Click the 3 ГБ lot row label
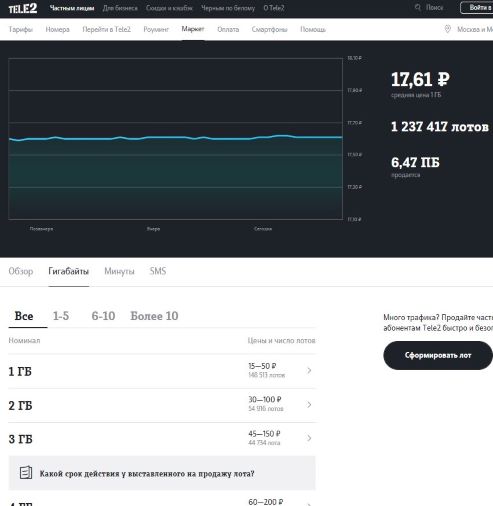This screenshot has height=506, width=493. [x=20, y=439]
